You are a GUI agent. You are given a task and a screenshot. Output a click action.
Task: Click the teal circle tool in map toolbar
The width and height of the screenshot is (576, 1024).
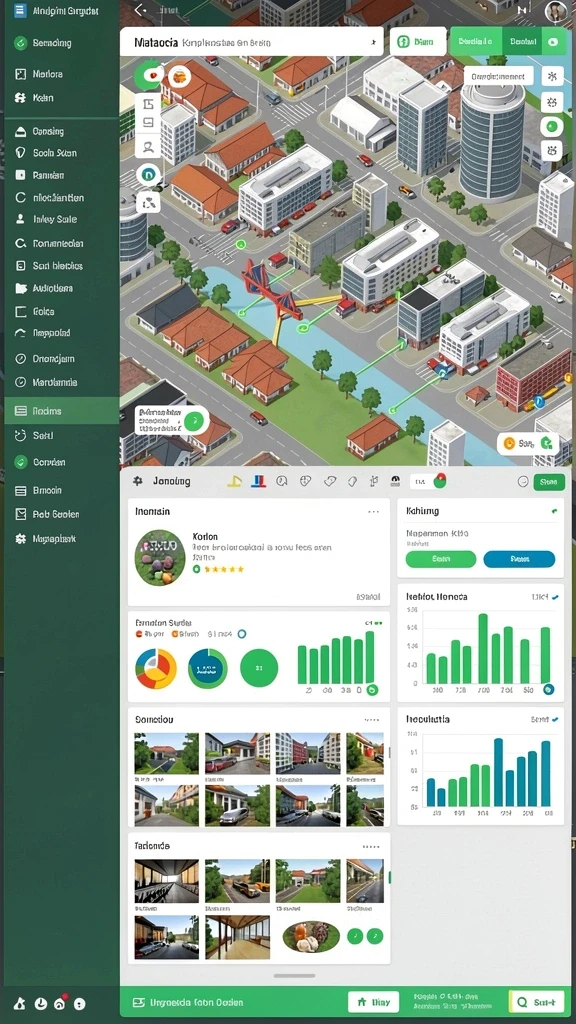148,174
